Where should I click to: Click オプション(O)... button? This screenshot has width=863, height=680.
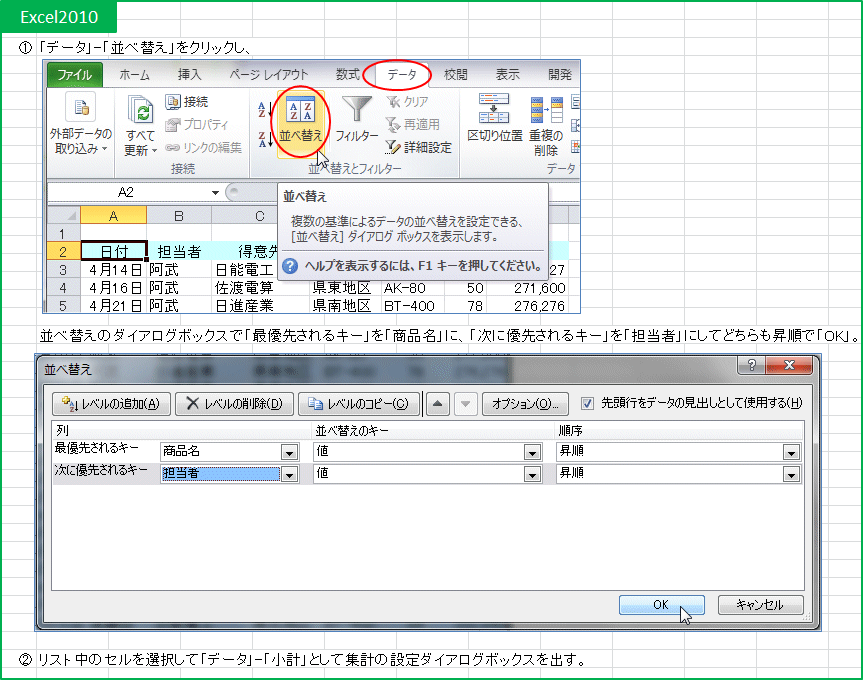pyautogui.click(x=525, y=404)
